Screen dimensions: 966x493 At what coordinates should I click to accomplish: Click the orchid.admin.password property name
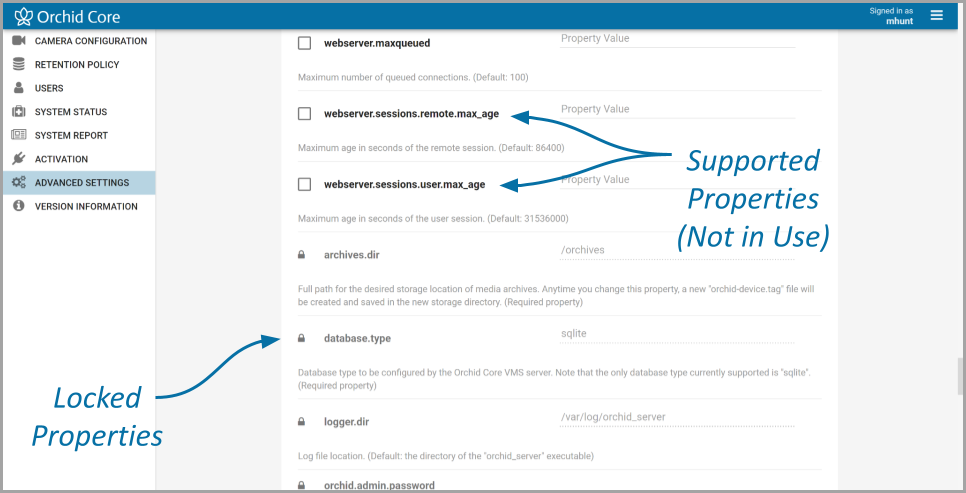coord(380,486)
